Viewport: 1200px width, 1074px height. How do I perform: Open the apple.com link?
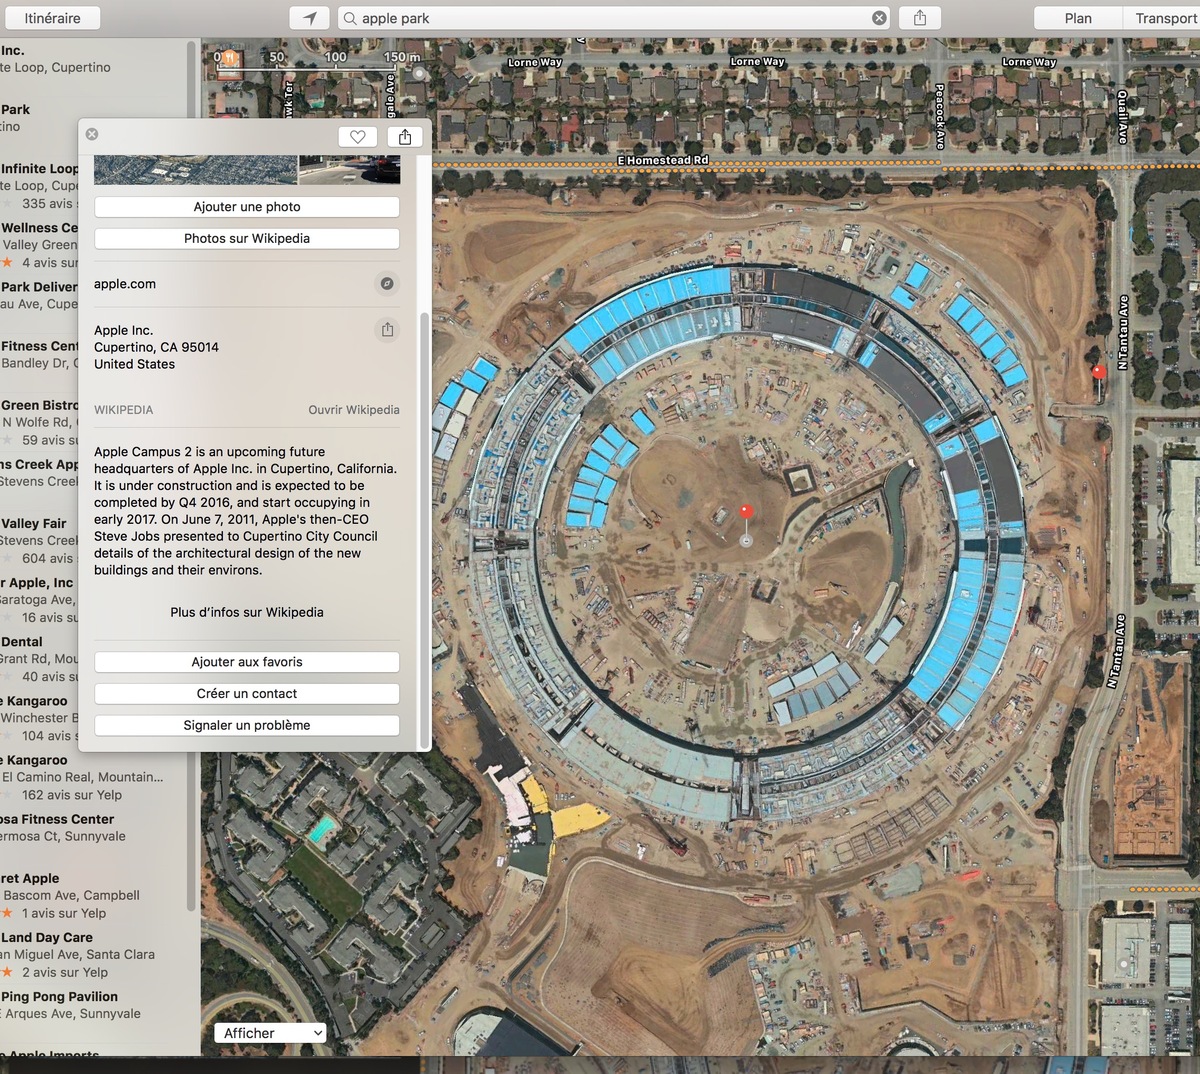tap(125, 284)
